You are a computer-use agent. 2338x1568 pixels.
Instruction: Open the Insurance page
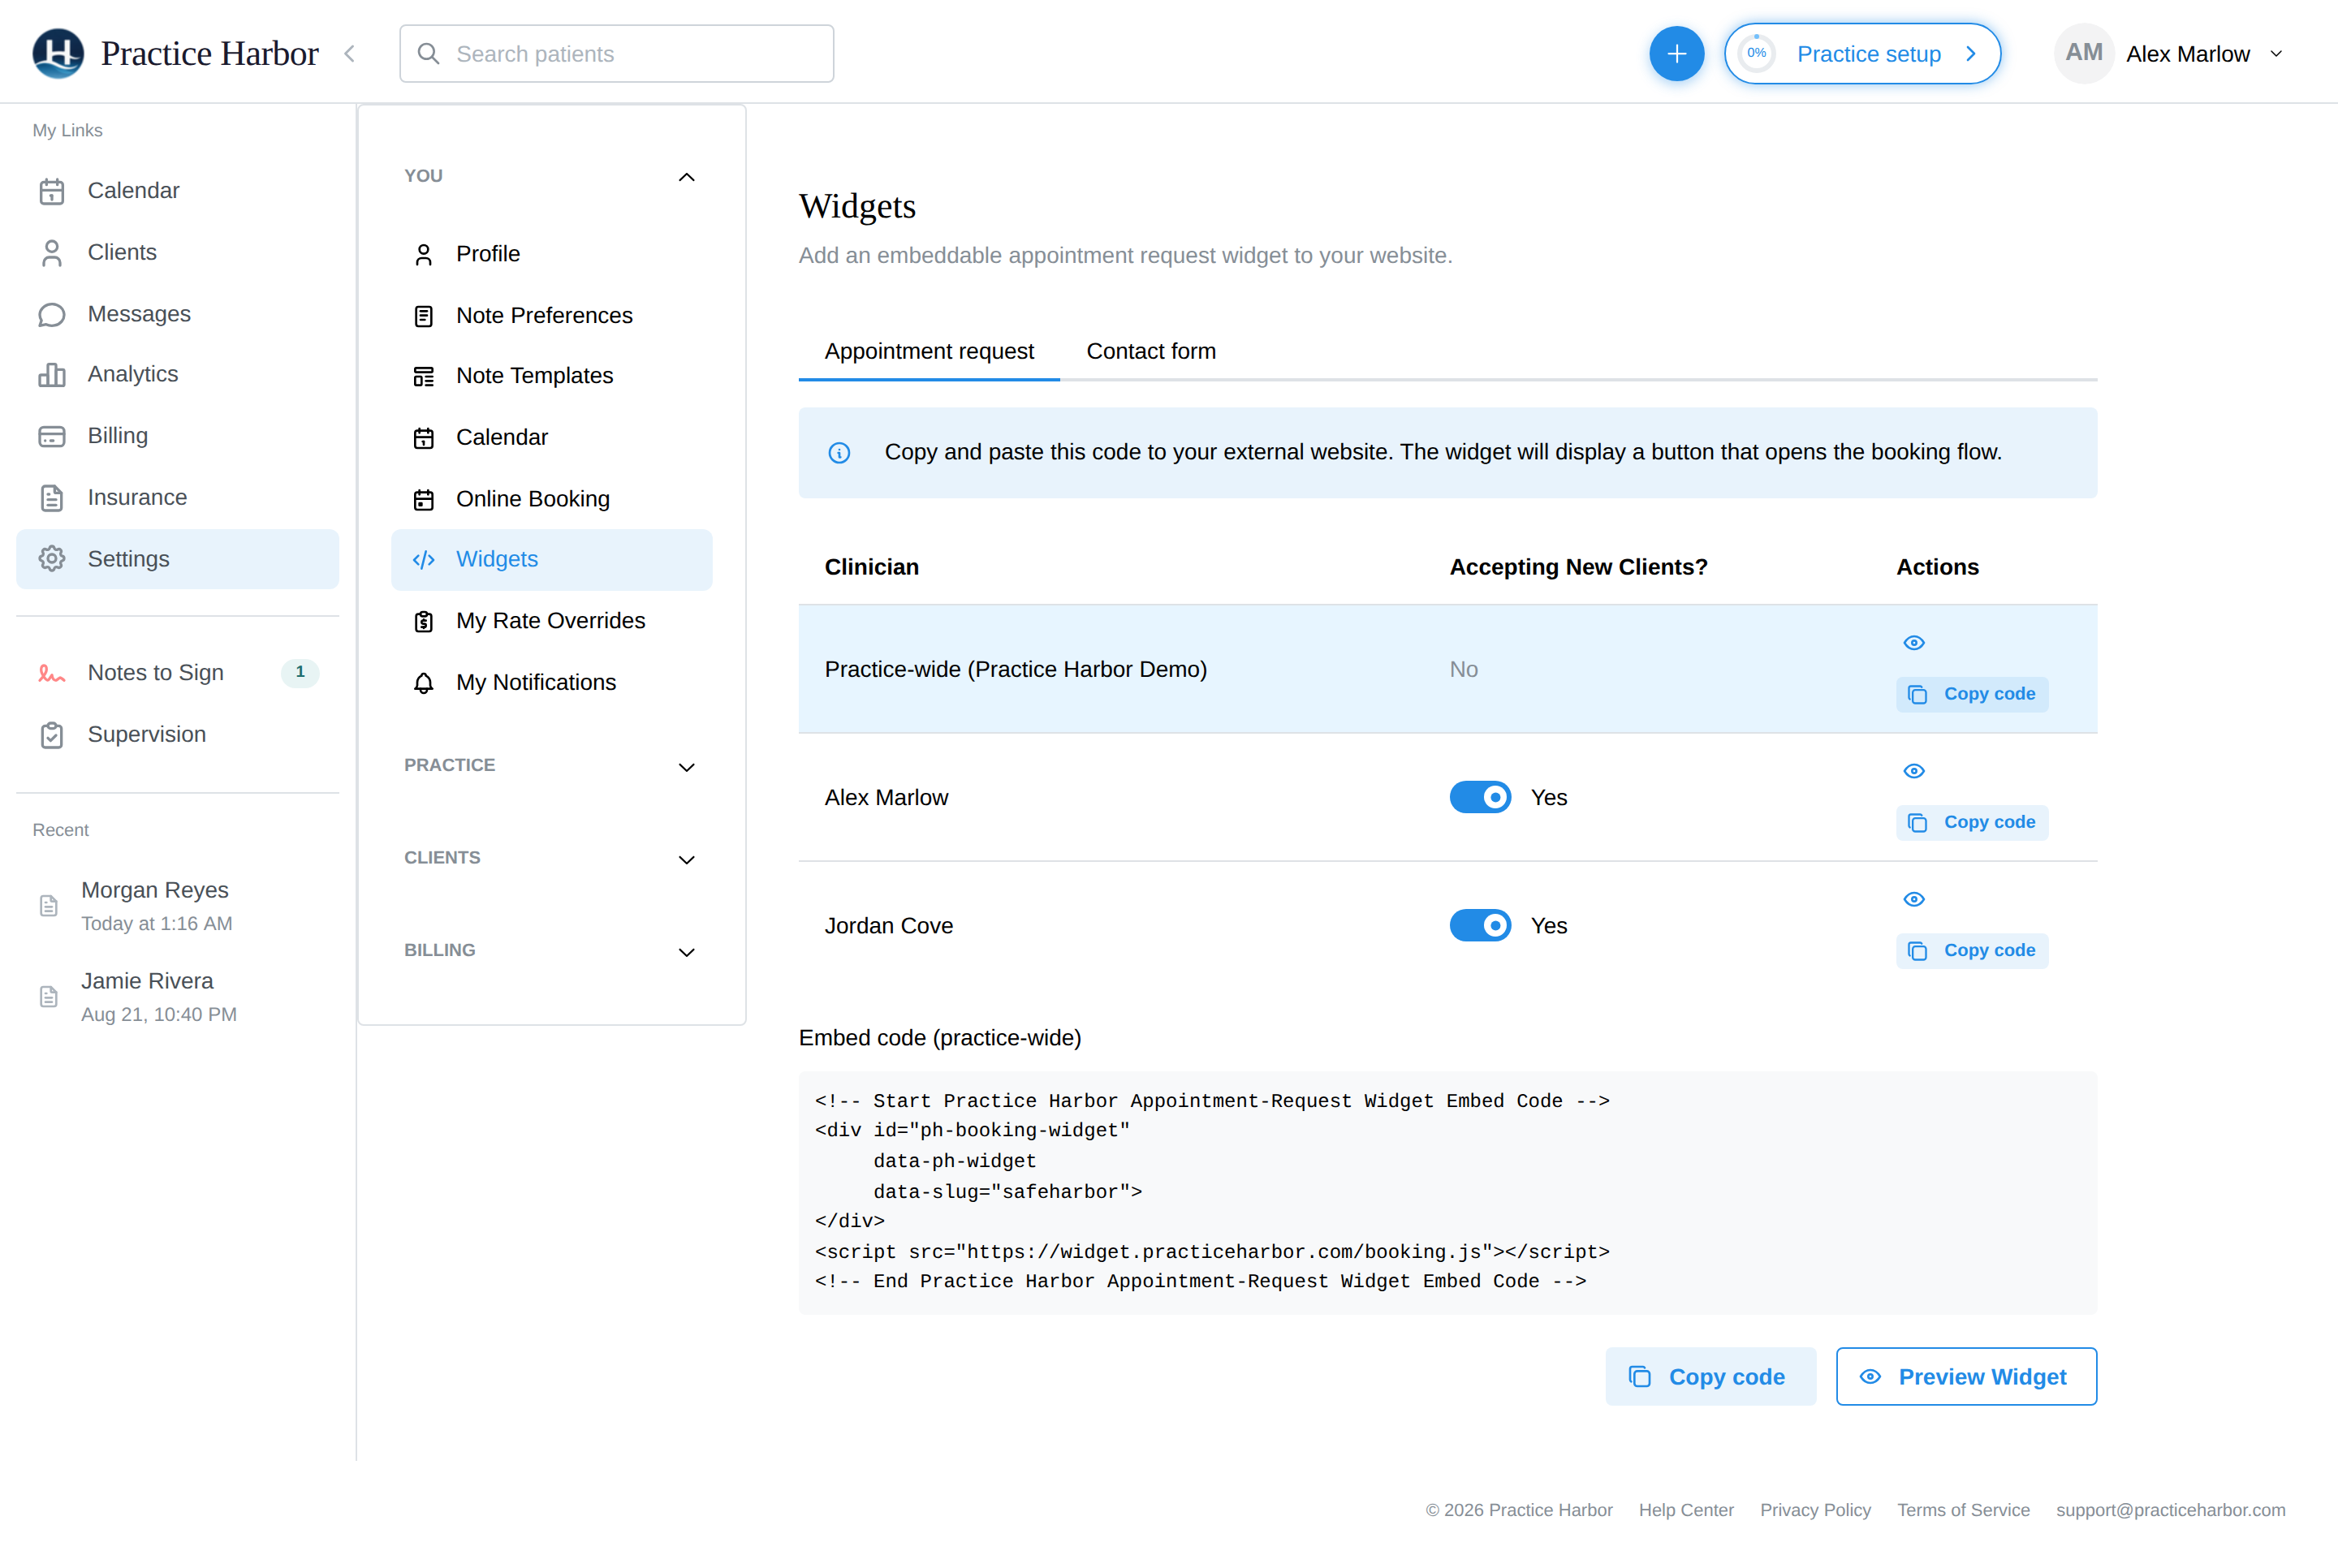coord(177,498)
